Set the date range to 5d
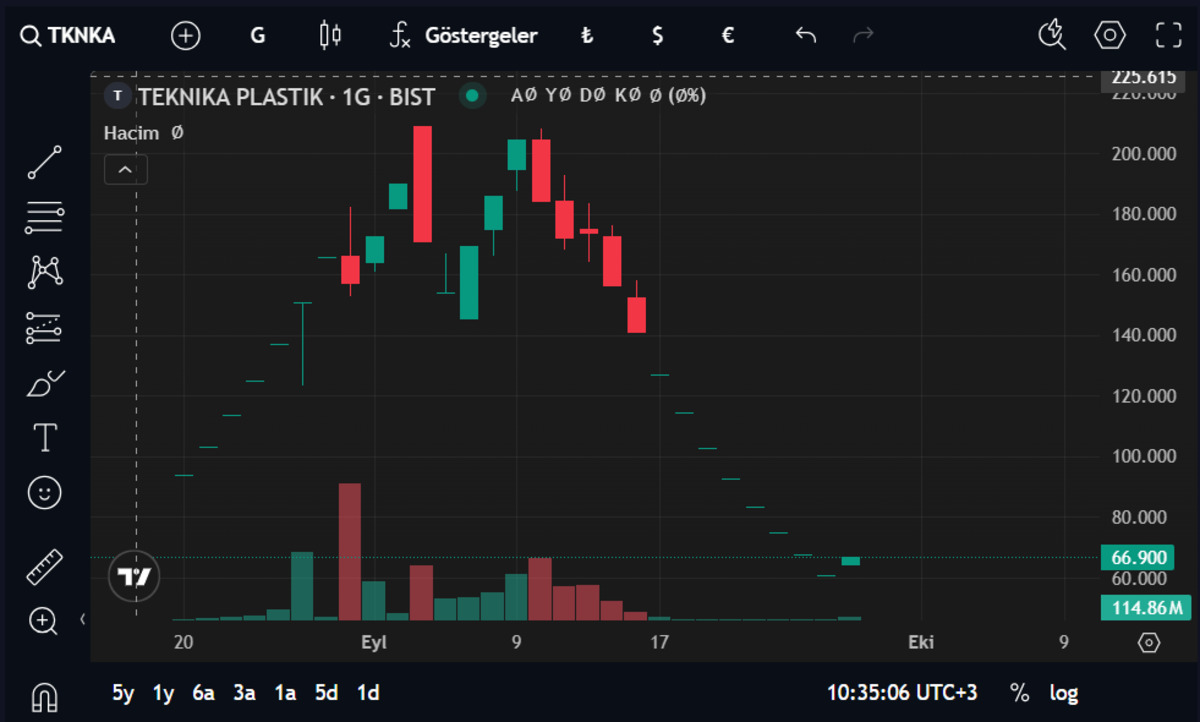This screenshot has height=722, width=1200. coord(327,692)
